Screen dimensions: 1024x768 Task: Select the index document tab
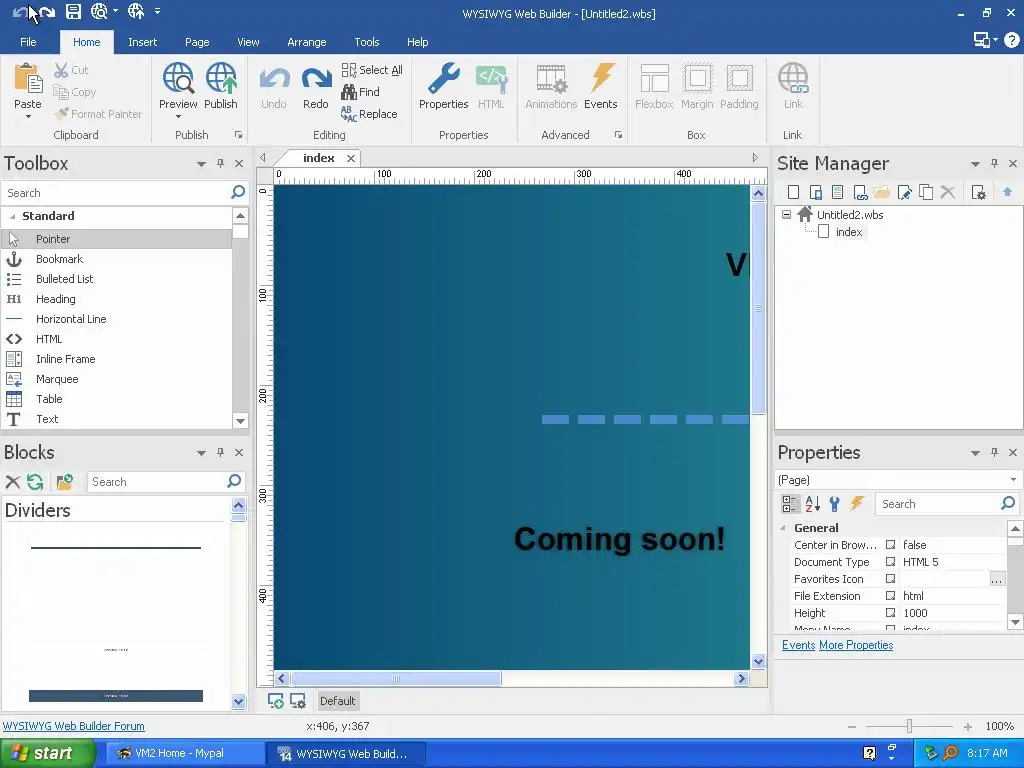[319, 158]
